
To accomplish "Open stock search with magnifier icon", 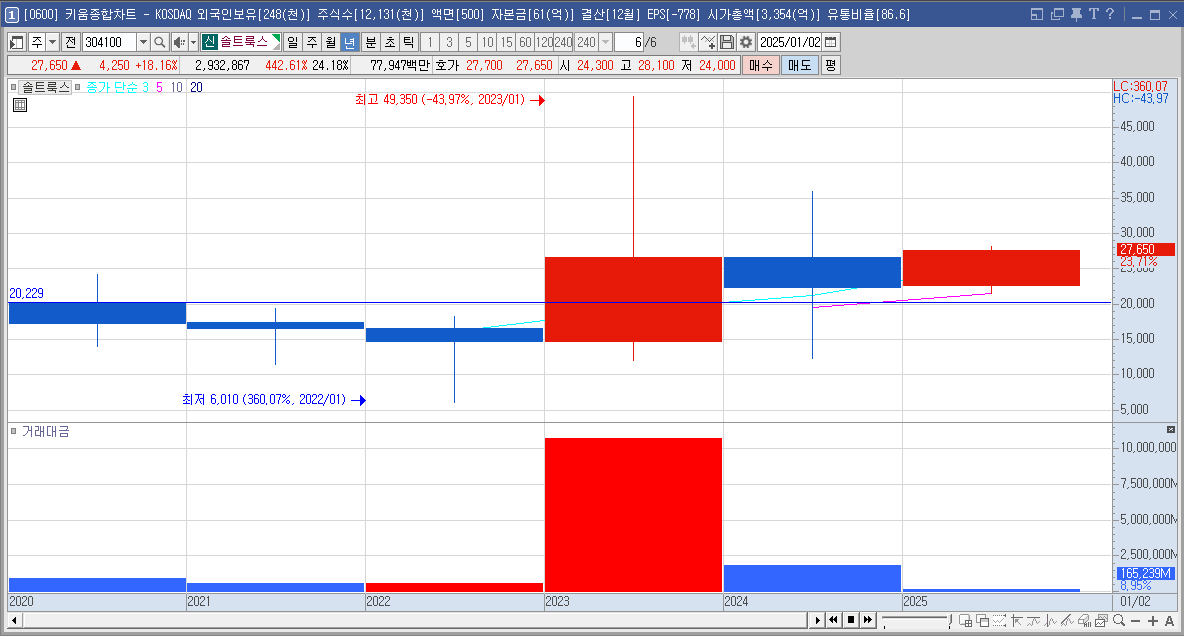I will [159, 42].
